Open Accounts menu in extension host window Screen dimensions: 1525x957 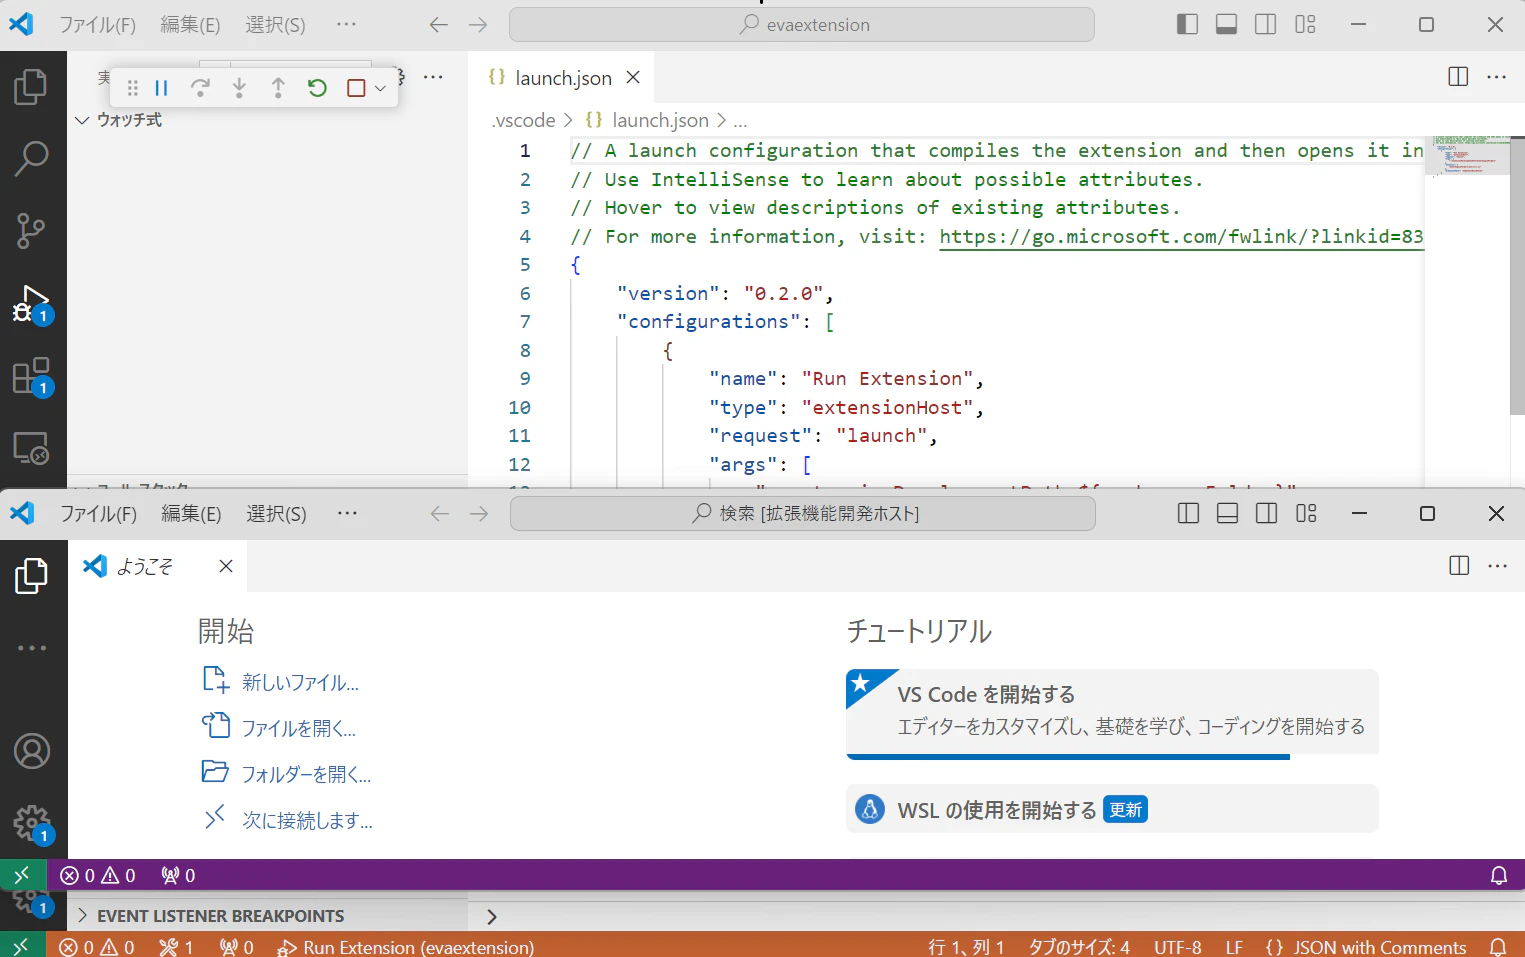coord(32,751)
